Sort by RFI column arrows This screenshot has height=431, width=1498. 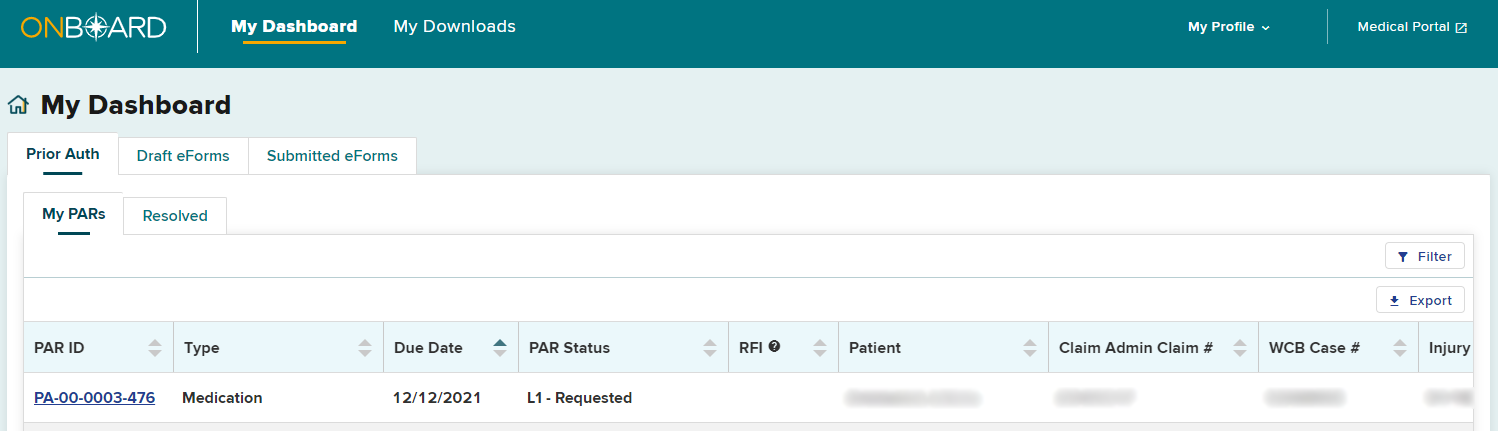(820, 348)
